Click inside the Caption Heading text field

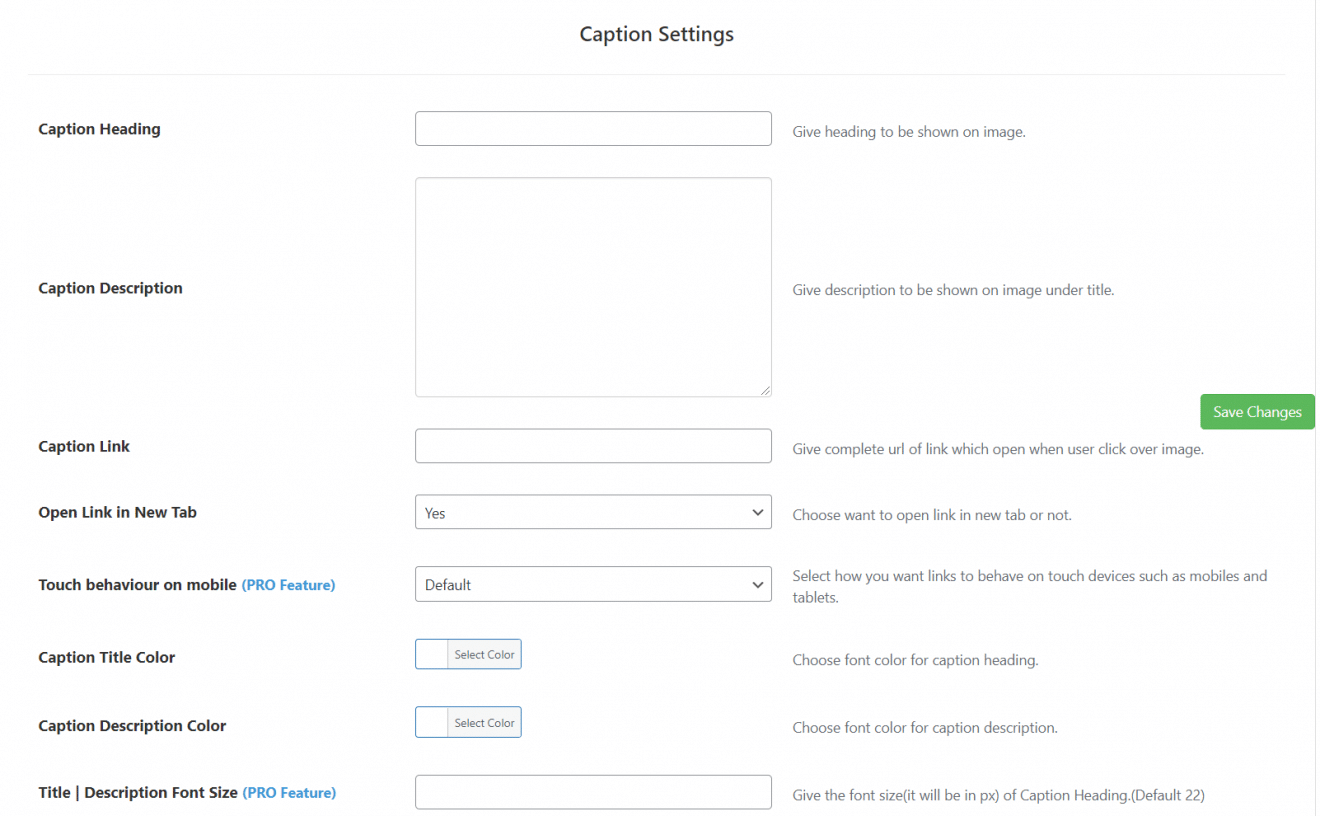(593, 128)
